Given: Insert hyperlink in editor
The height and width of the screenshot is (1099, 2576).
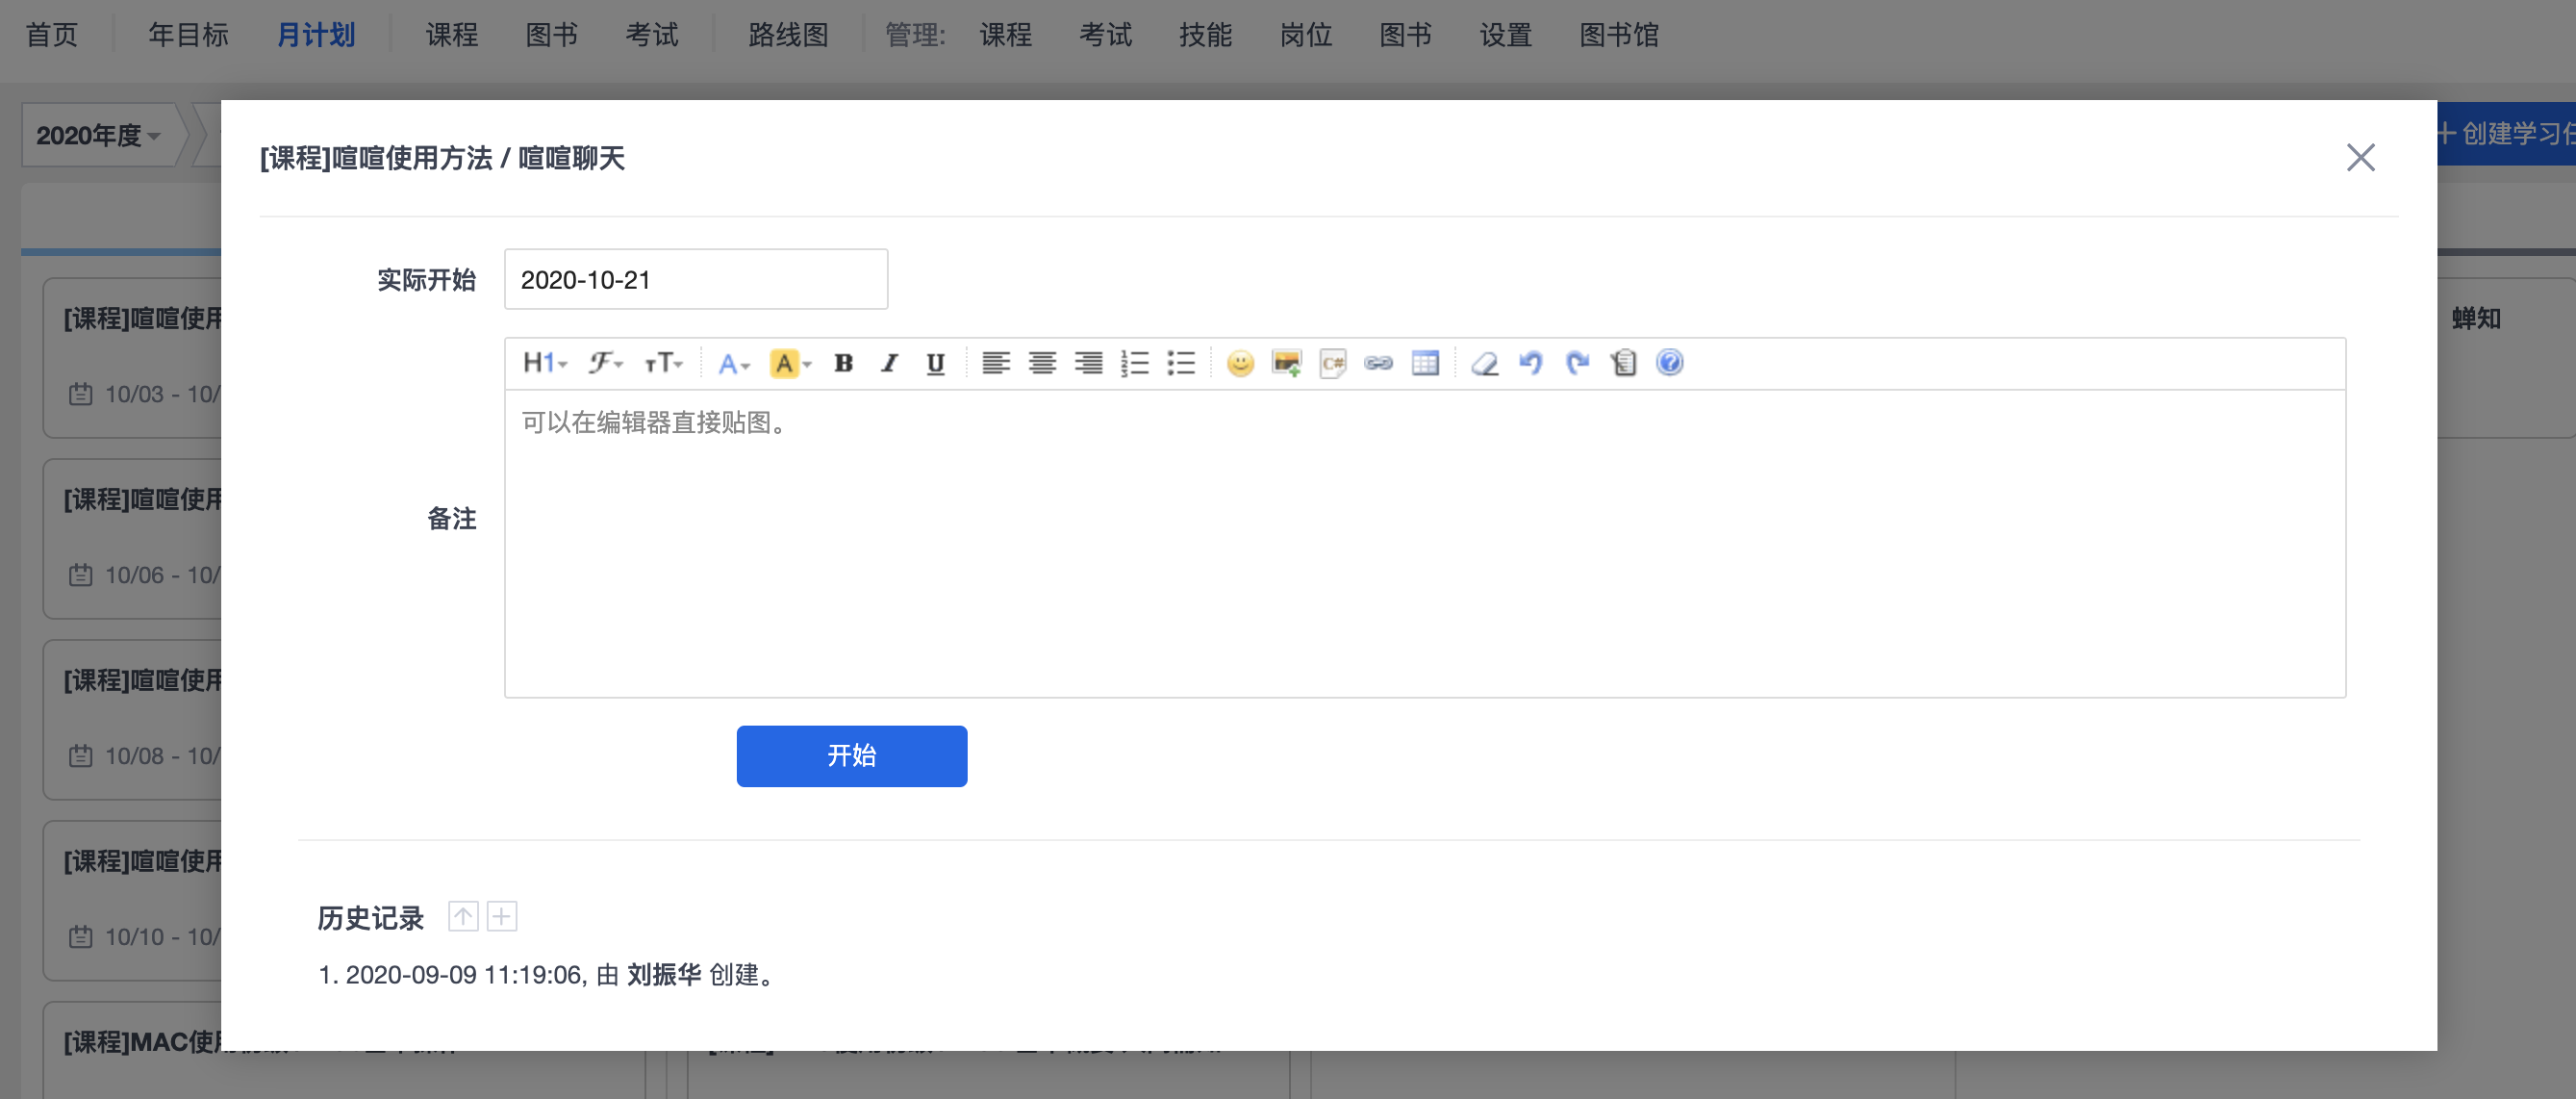Looking at the screenshot, I should (x=1379, y=363).
